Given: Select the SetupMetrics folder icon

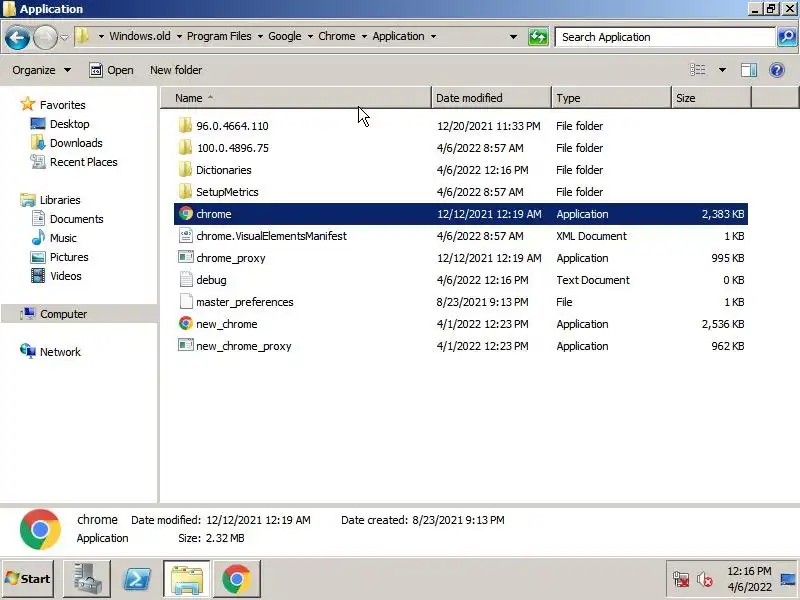Looking at the screenshot, I should pos(185,191).
